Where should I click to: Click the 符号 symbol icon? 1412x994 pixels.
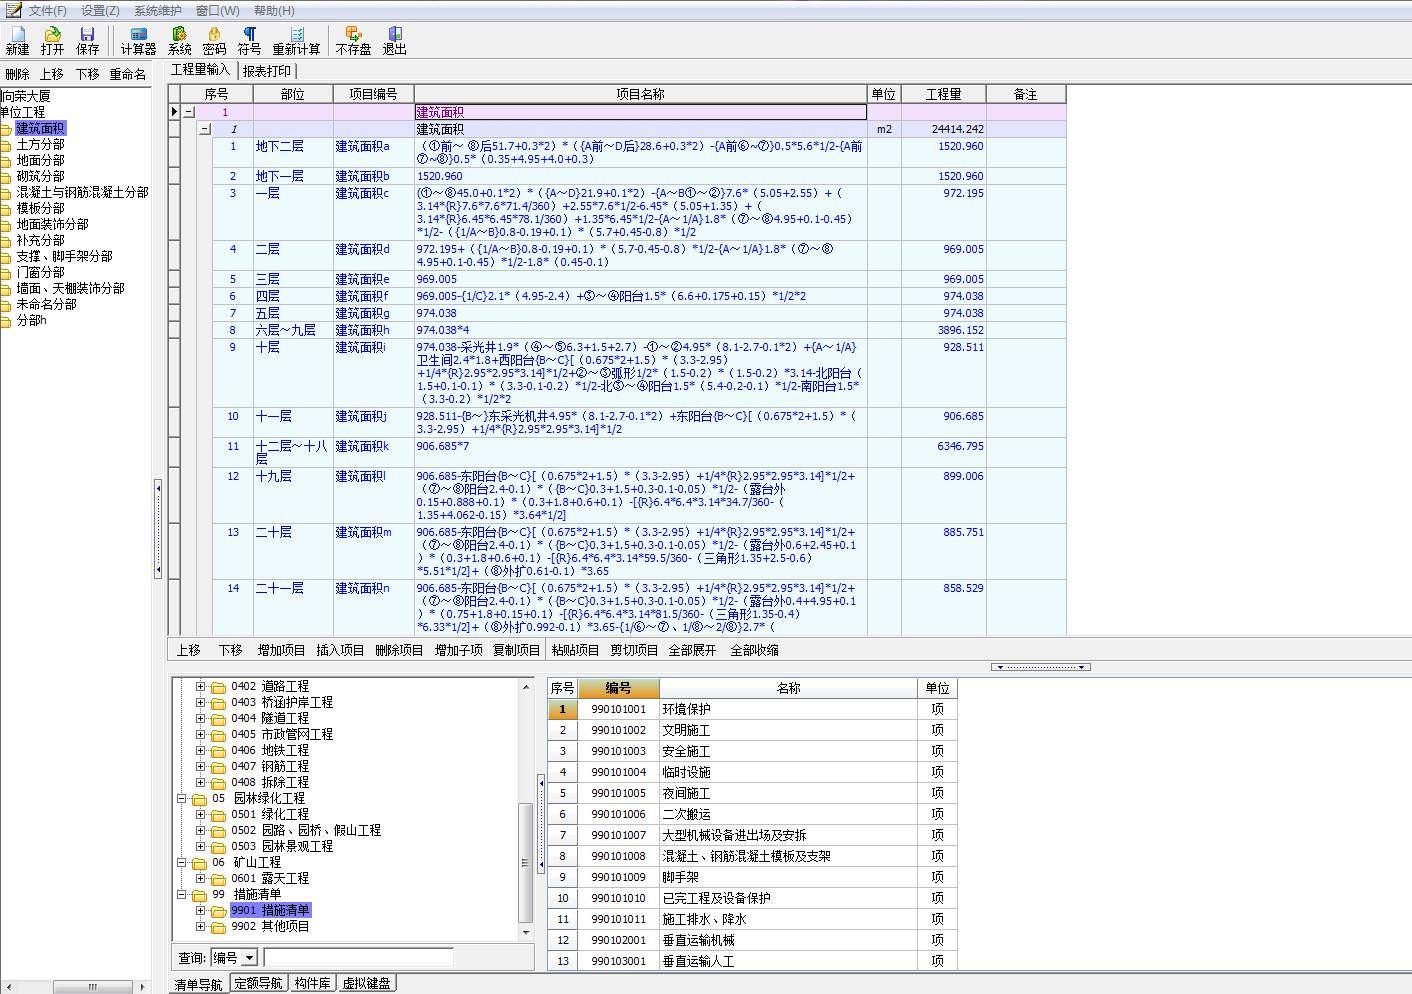(x=249, y=40)
